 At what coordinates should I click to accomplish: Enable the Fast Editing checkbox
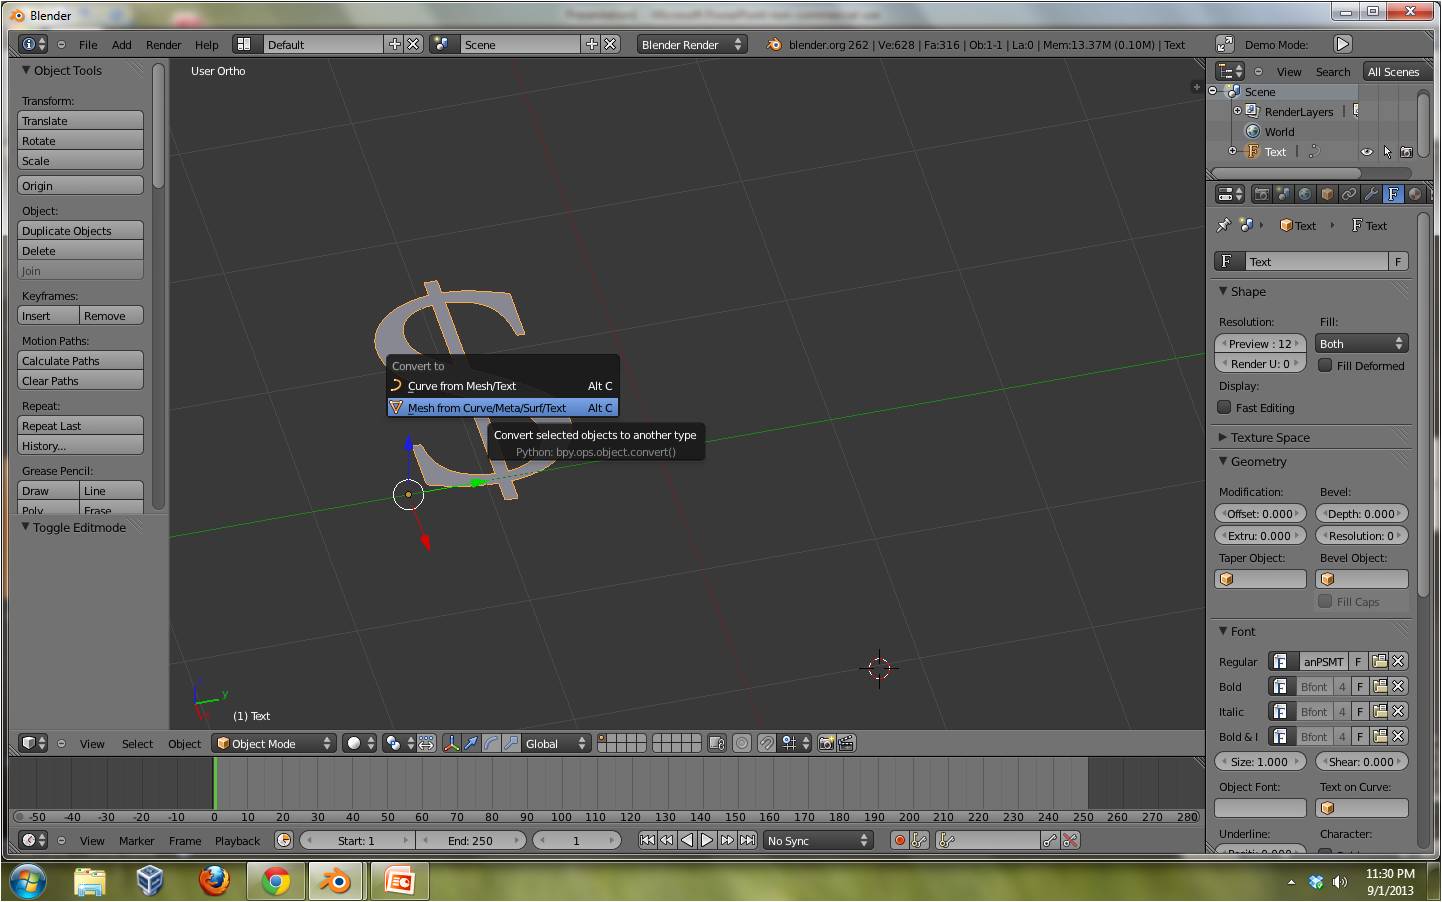click(1224, 407)
